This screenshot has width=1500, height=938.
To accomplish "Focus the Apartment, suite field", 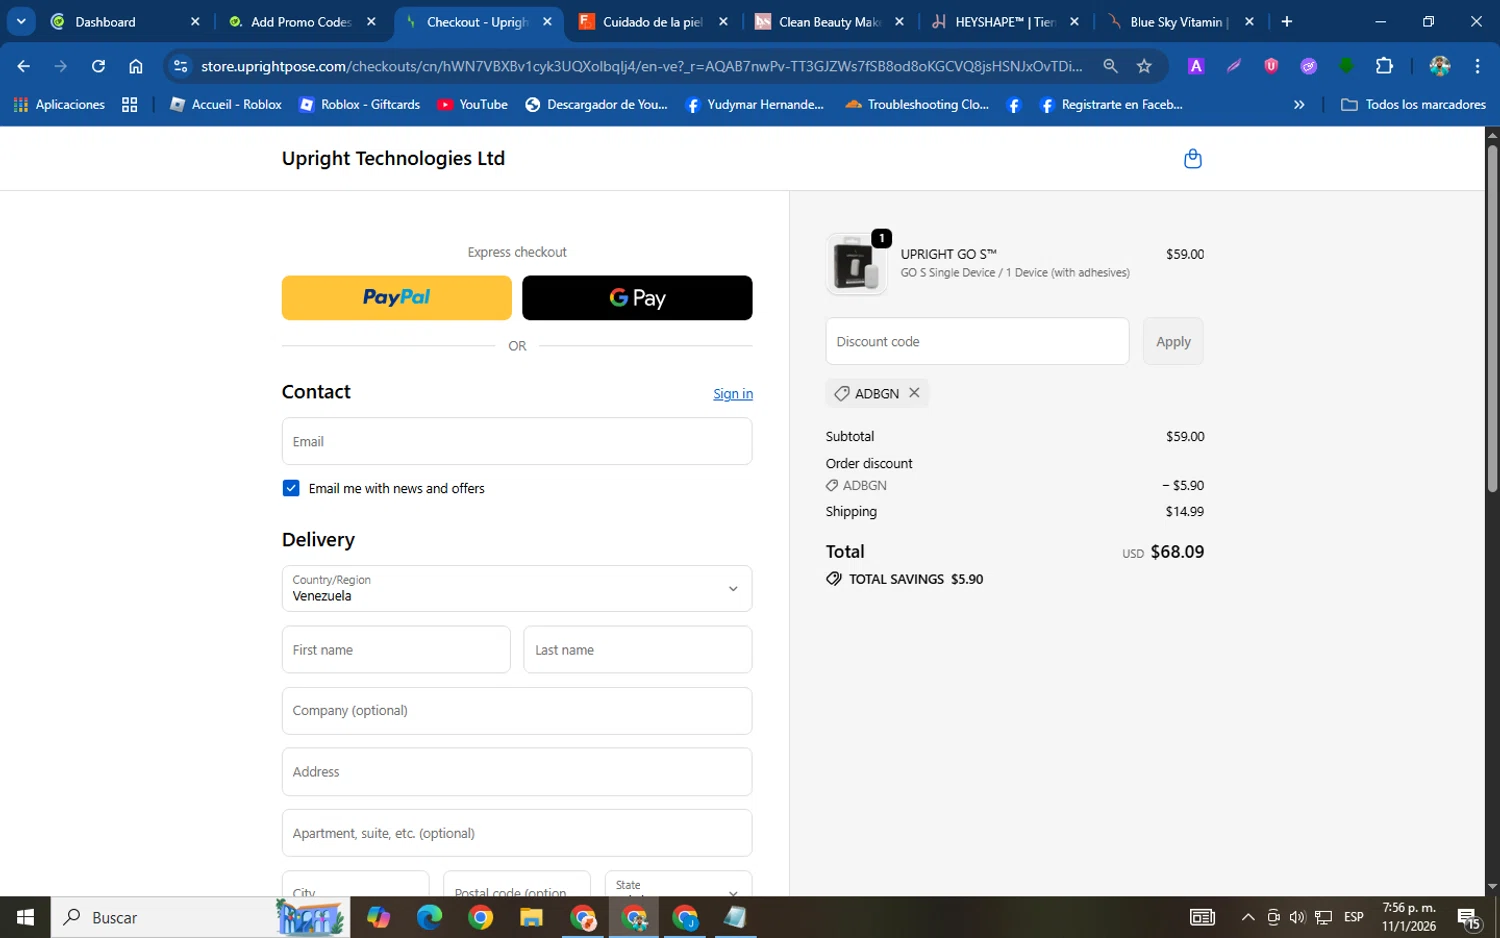I will pos(517,833).
